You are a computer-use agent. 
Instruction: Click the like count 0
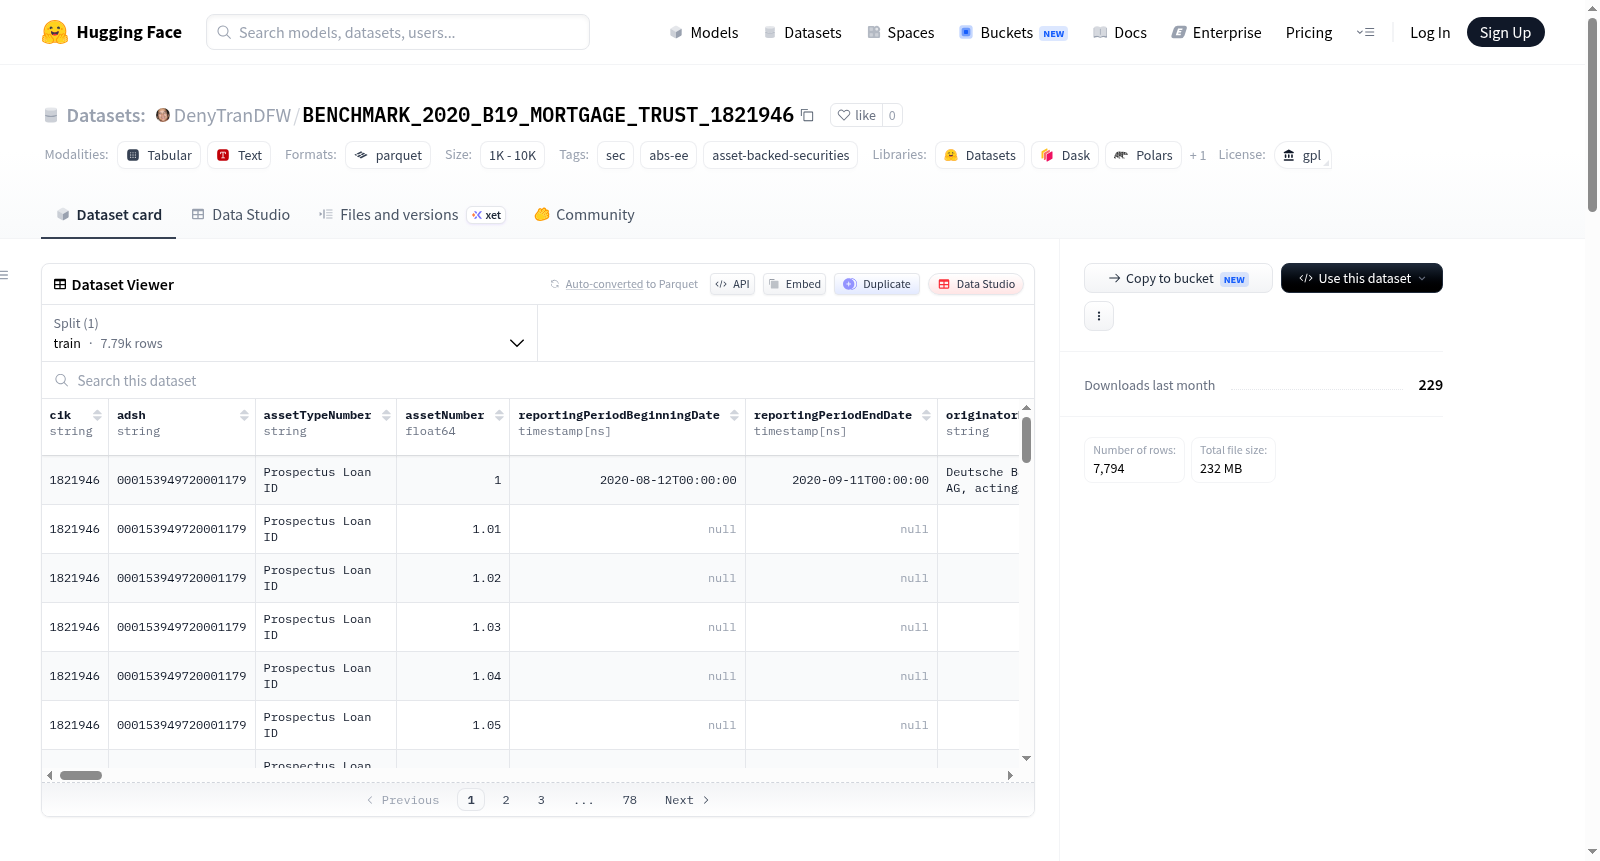pos(892,115)
